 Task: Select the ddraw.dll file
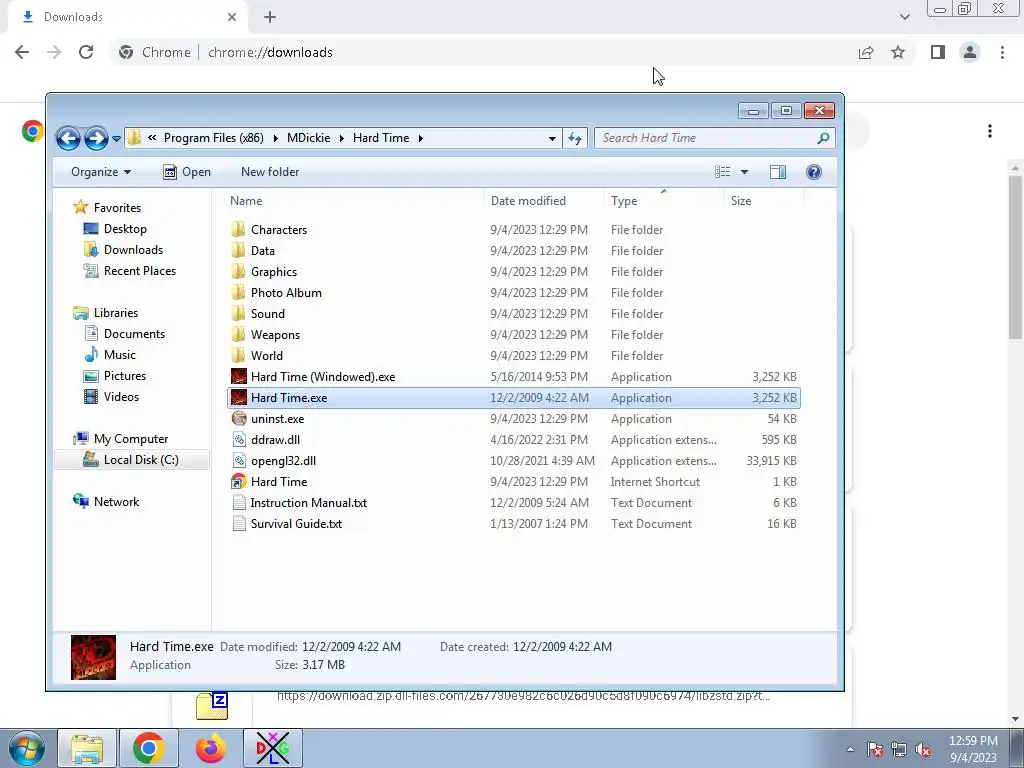click(513, 440)
